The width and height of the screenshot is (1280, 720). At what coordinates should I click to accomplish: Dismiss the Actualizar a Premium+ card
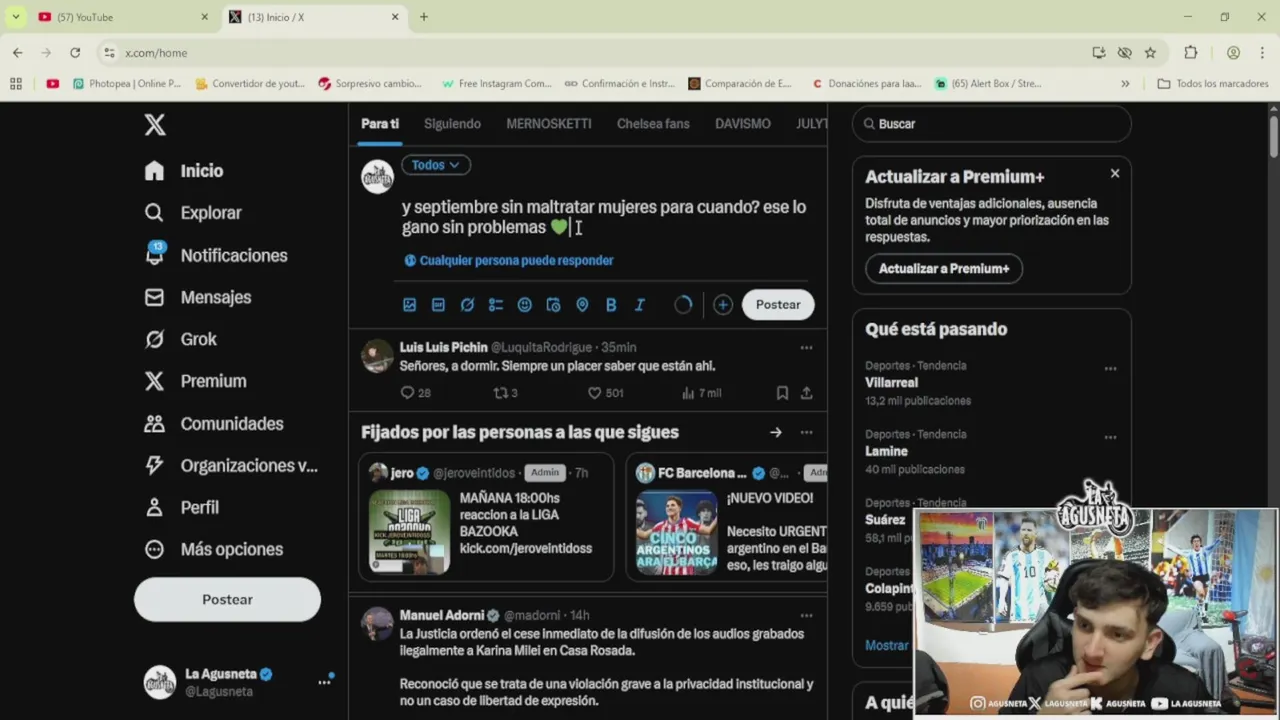coord(1115,173)
